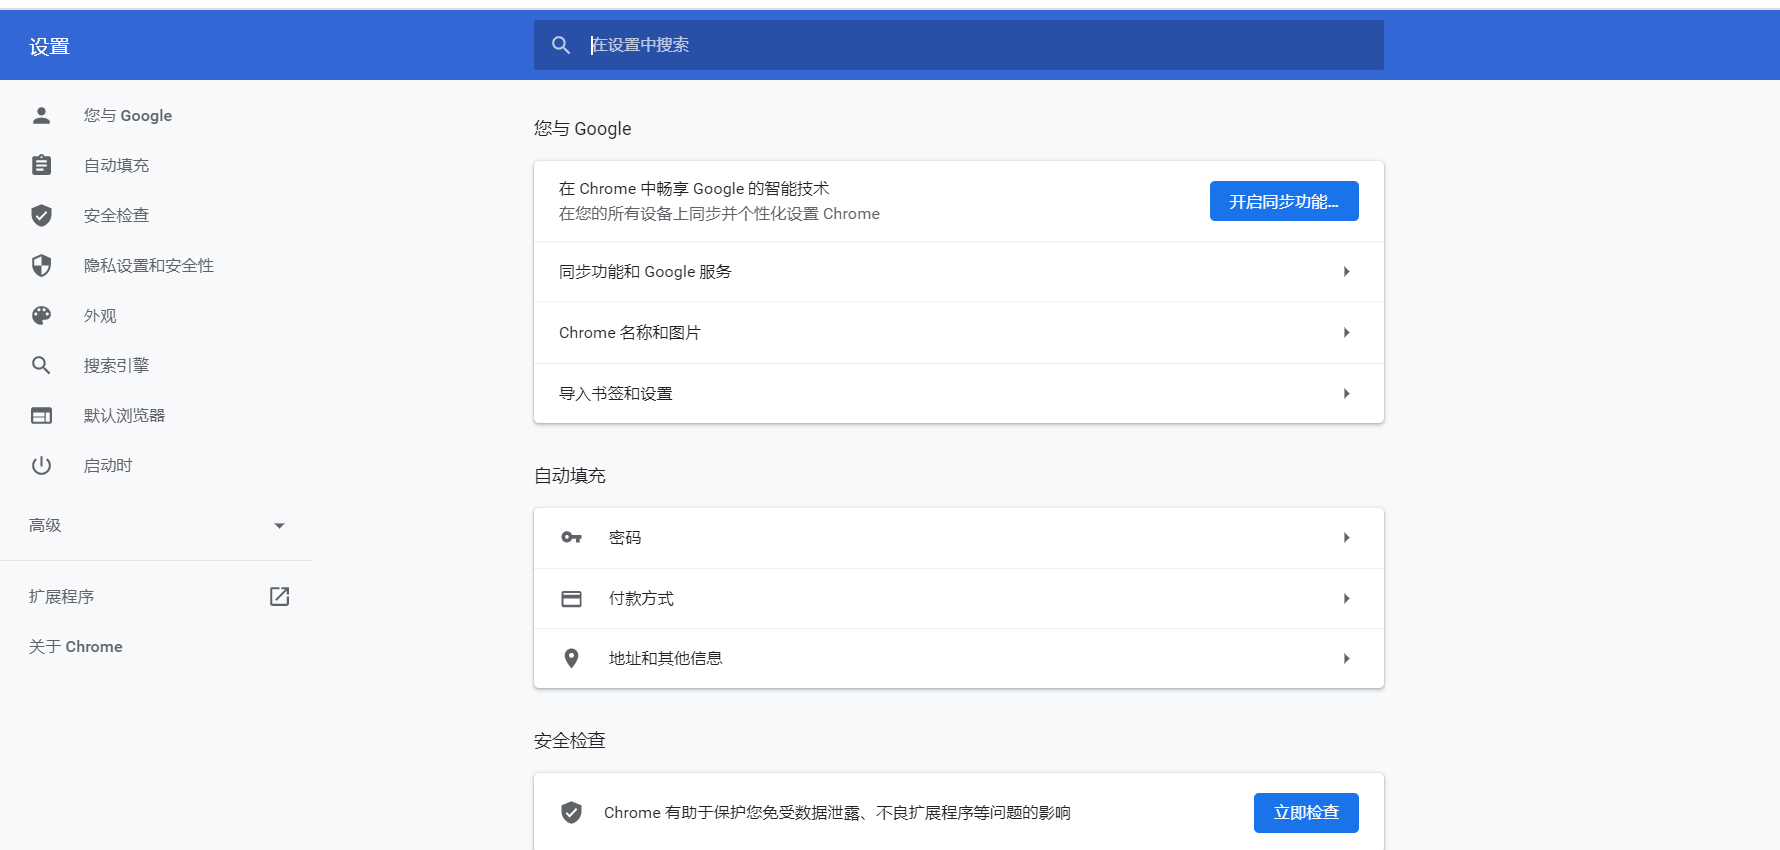The image size is (1780, 850).
Task: Click the palette icon beside 外观
Action: click(x=41, y=315)
